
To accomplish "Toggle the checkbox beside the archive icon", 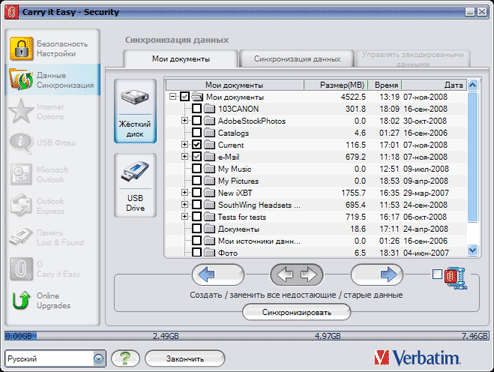I will (x=437, y=274).
